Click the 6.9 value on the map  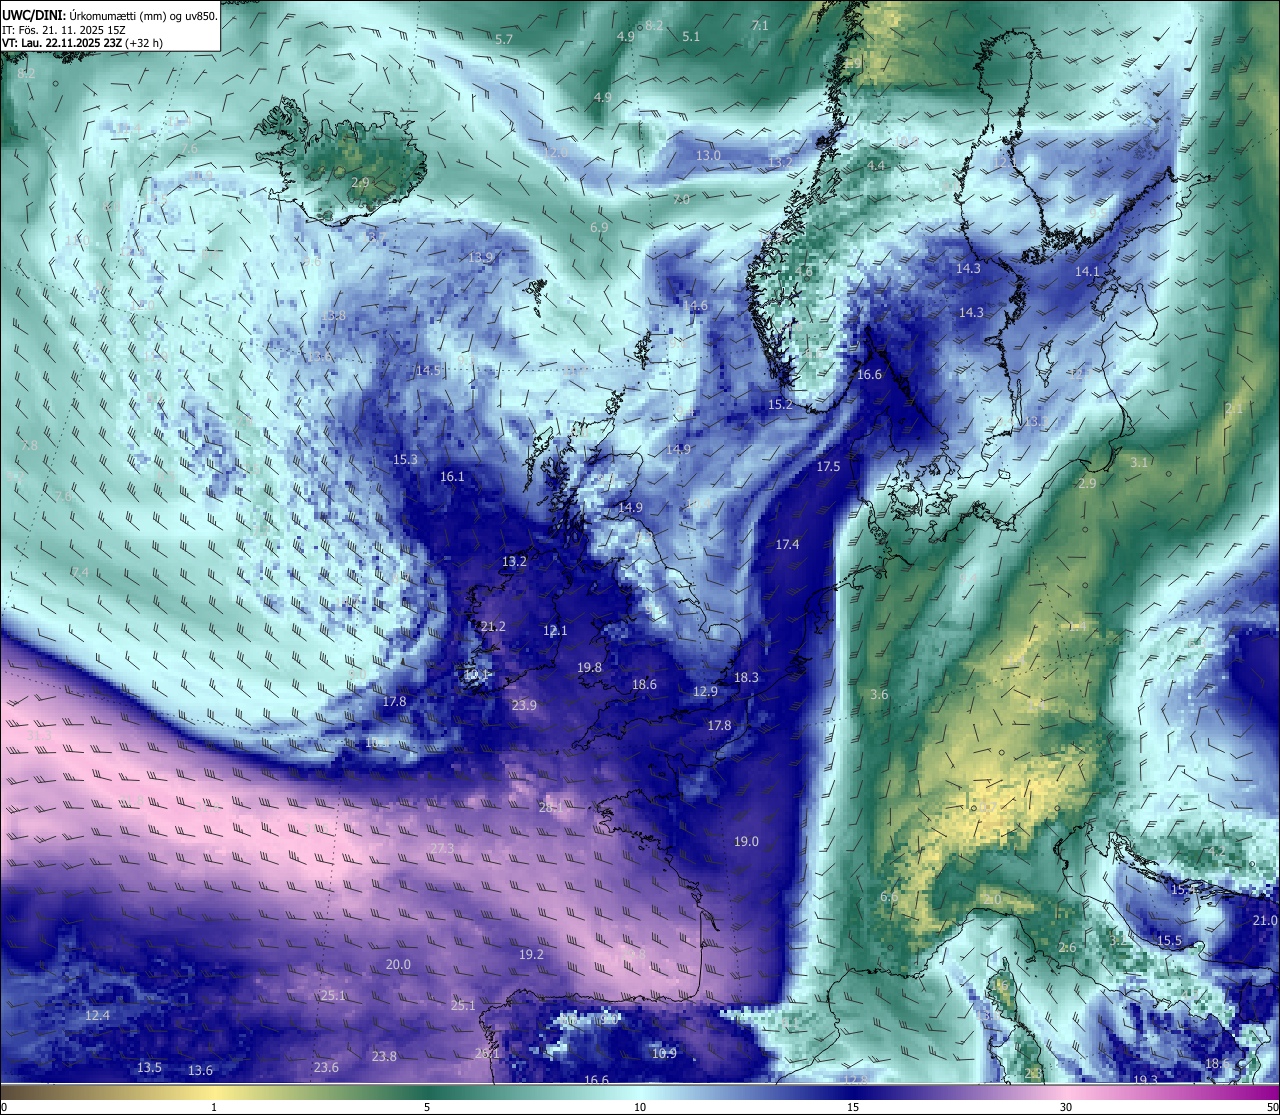pos(599,228)
